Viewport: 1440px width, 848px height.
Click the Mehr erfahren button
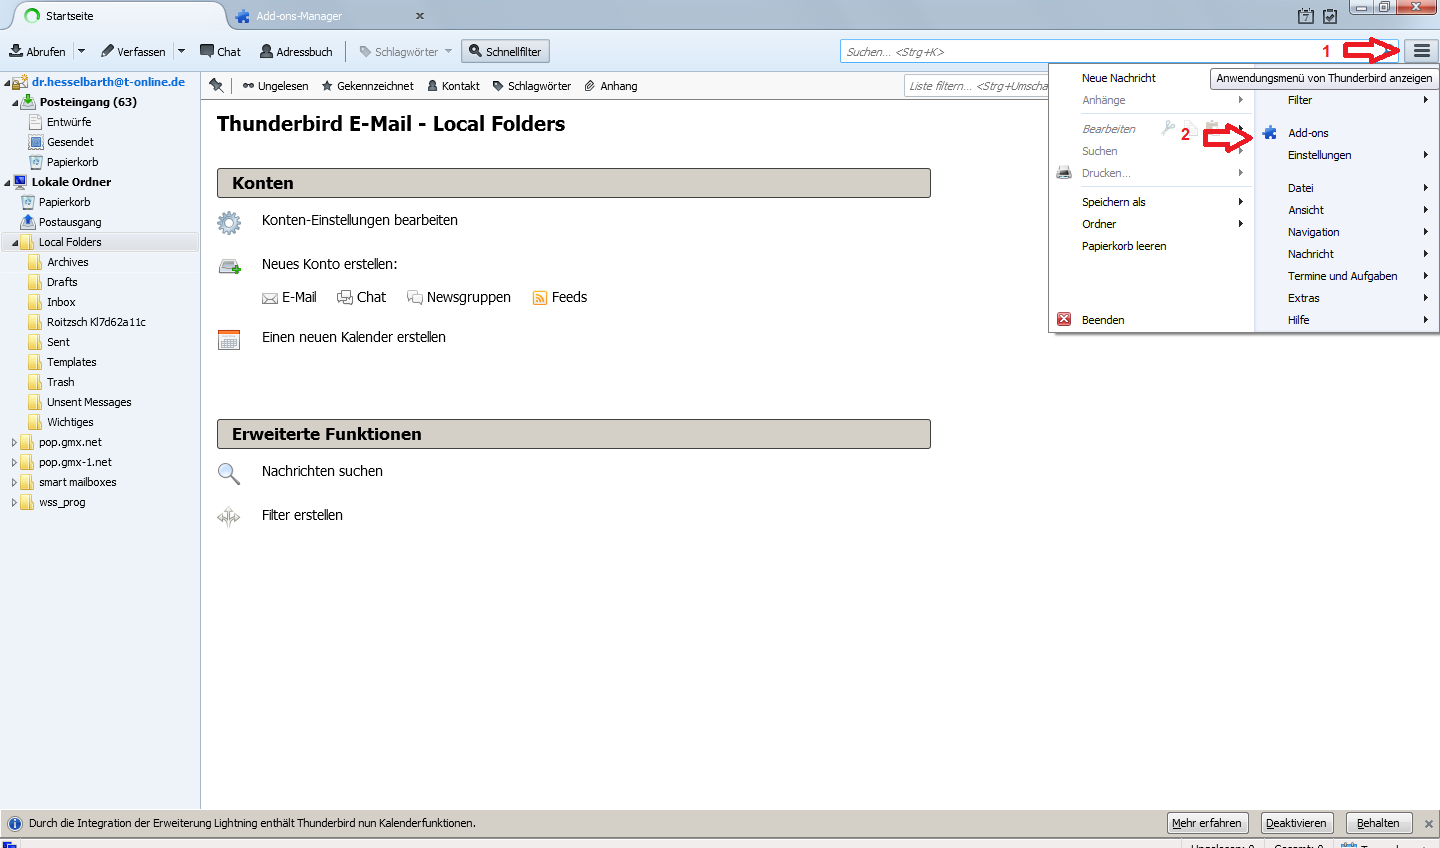point(1207,823)
